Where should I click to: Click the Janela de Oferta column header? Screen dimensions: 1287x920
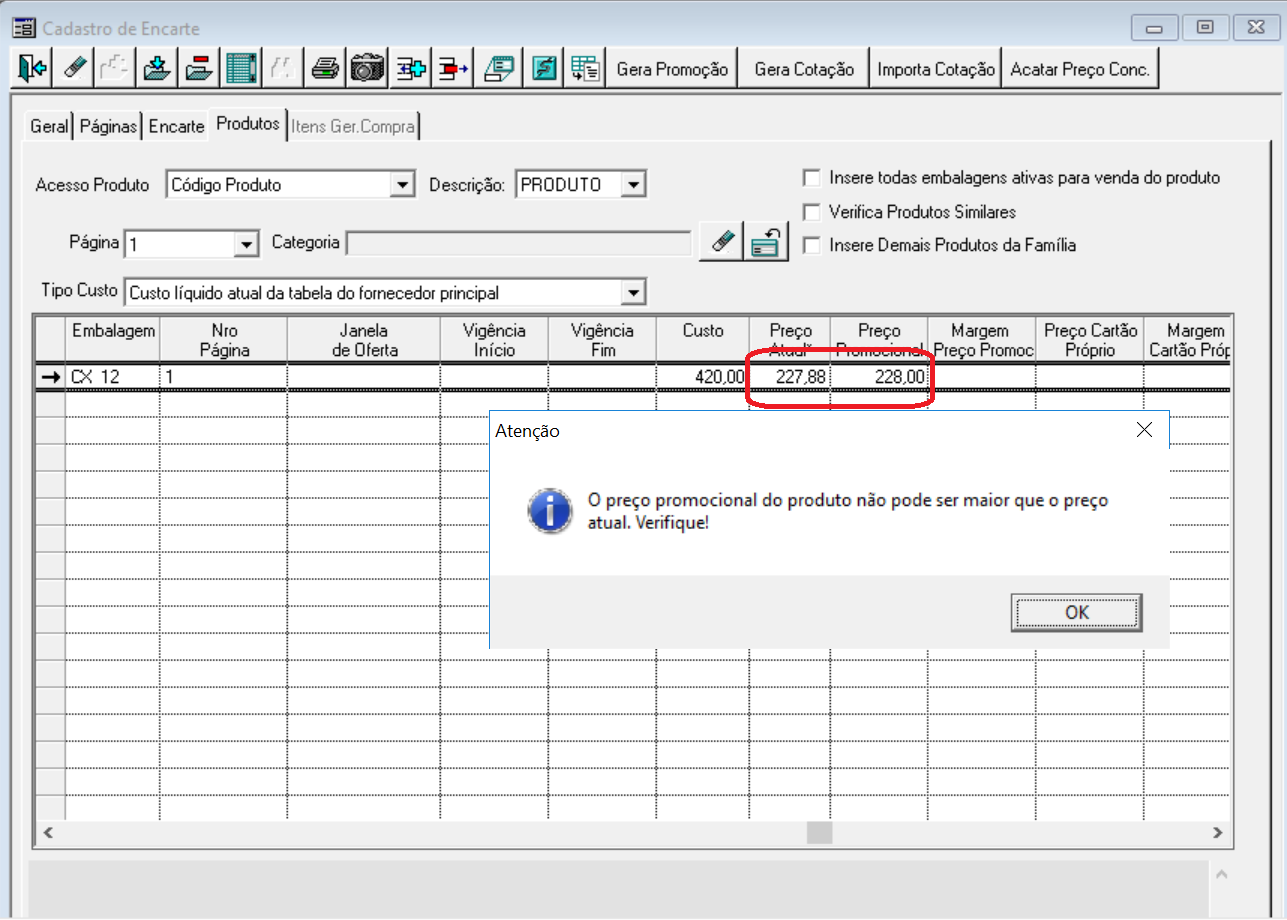click(x=364, y=340)
